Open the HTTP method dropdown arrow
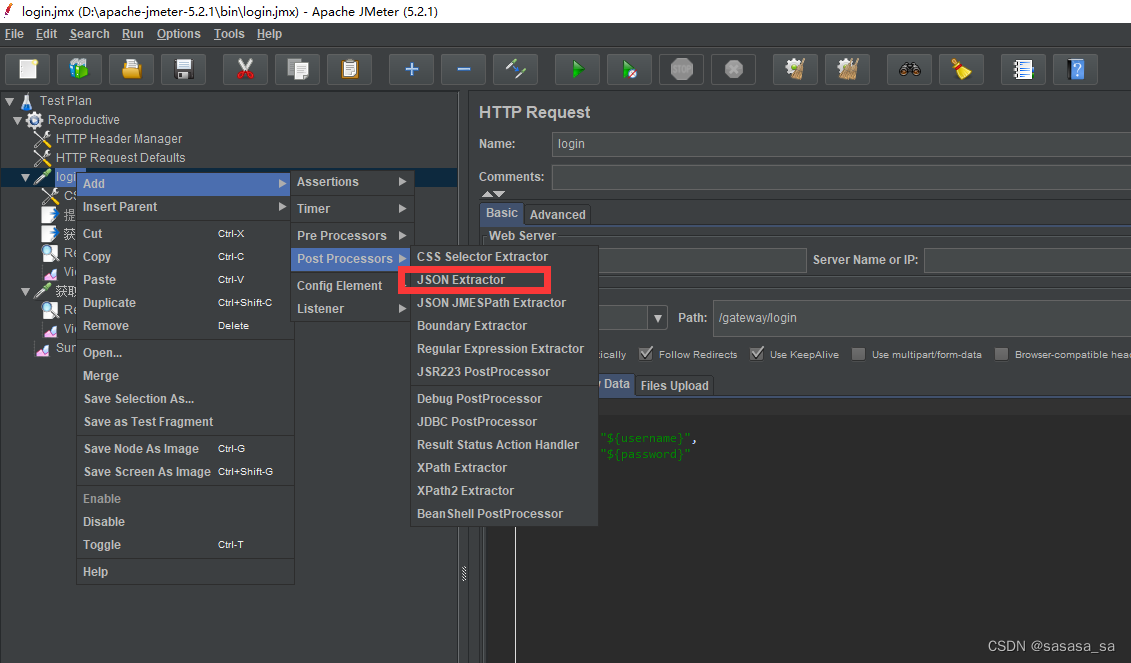This screenshot has width=1131, height=663. point(657,318)
